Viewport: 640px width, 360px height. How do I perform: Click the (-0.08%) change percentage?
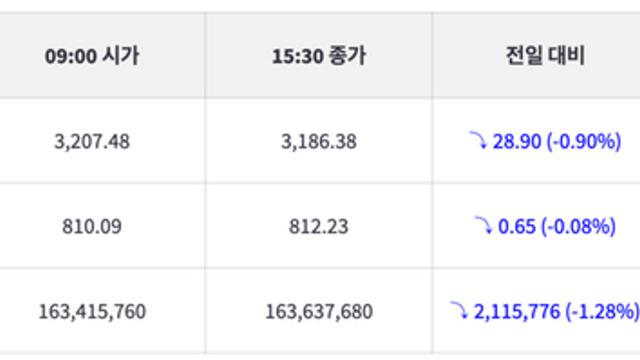[578, 227]
